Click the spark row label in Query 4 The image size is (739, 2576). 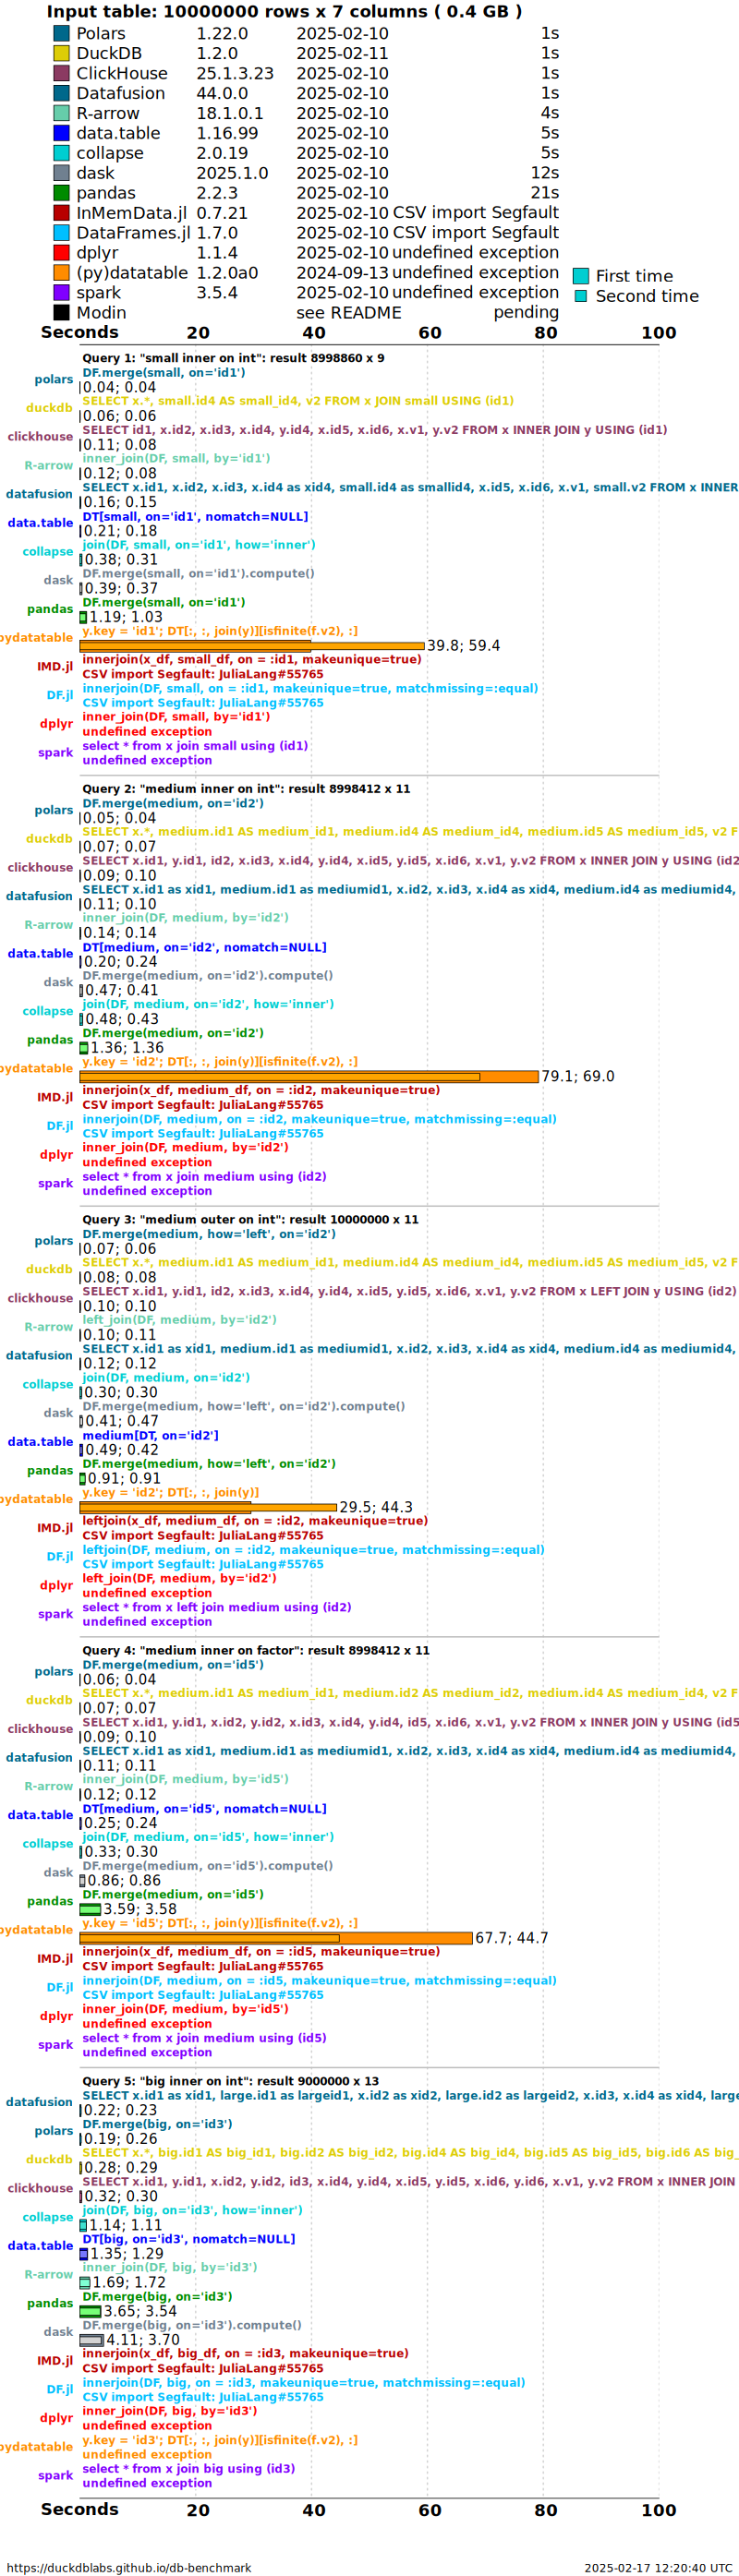click(x=56, y=2045)
